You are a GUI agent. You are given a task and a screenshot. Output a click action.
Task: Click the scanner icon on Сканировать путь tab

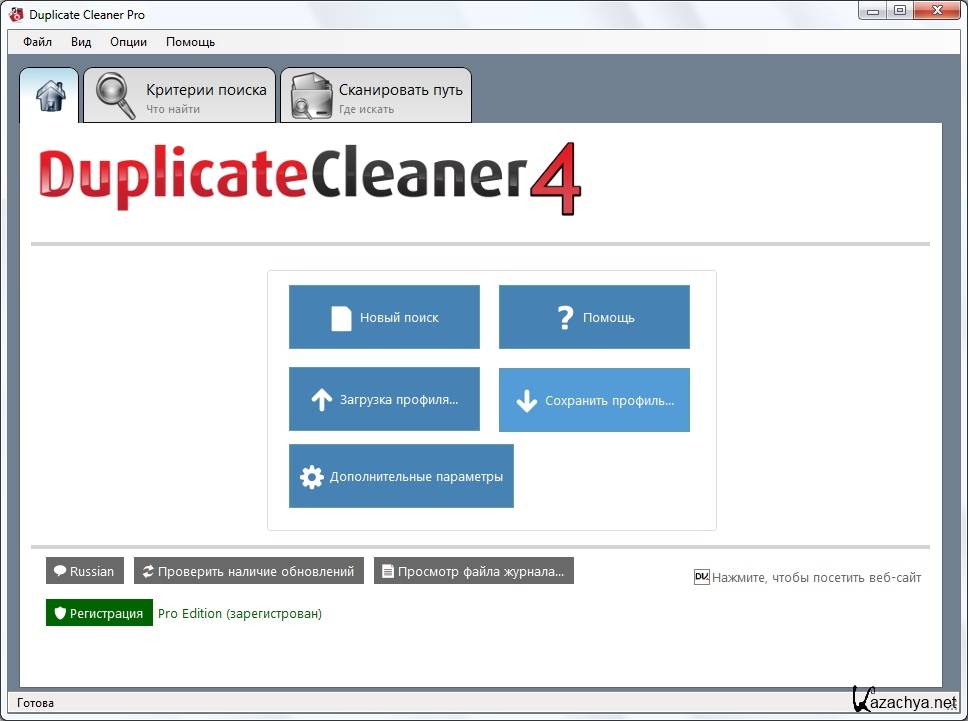(310, 96)
